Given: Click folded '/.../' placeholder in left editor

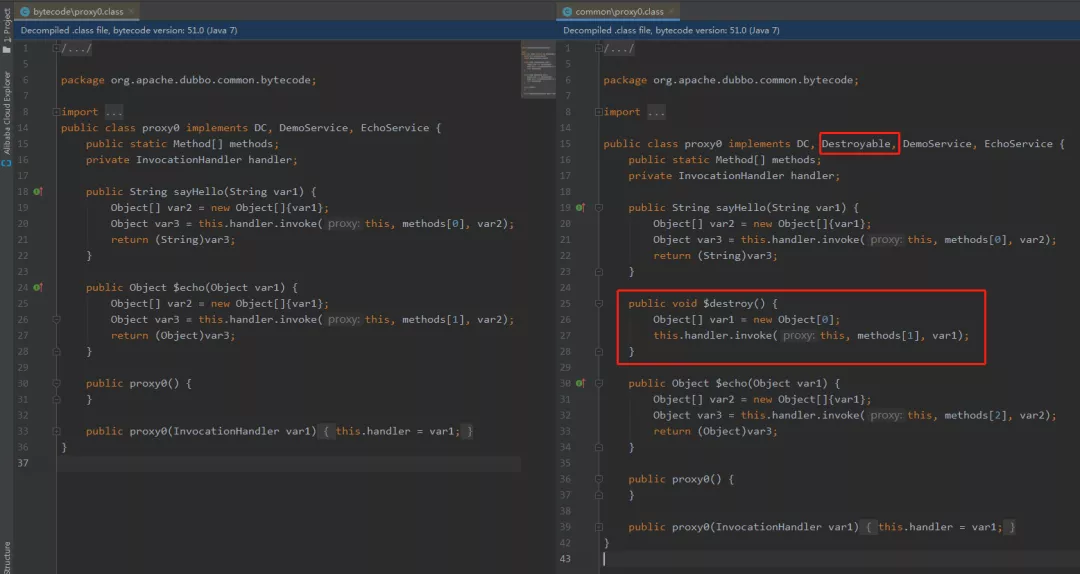Looking at the screenshot, I should pyautogui.click(x=76, y=48).
